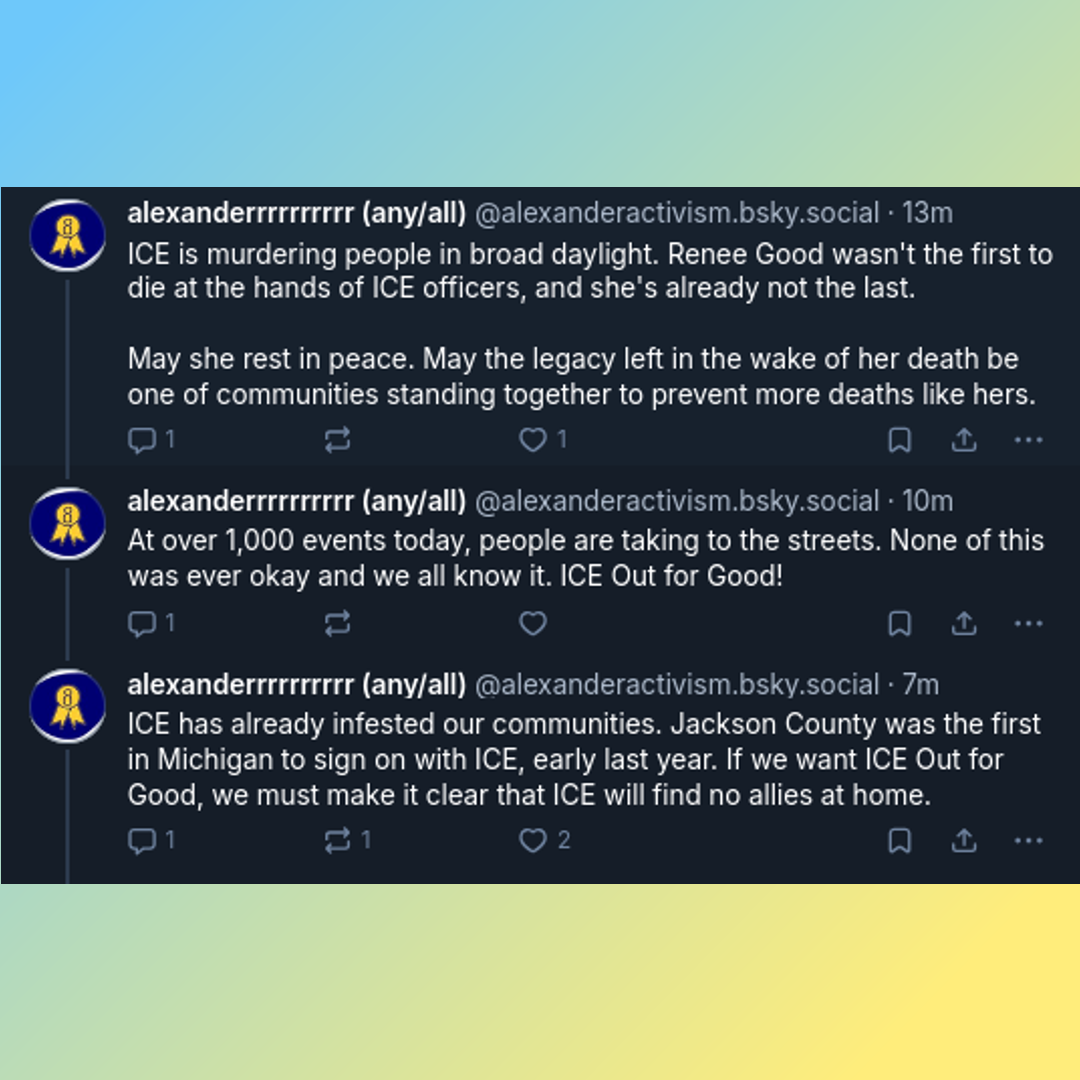Repost the '1,000 events today' post

(x=338, y=624)
